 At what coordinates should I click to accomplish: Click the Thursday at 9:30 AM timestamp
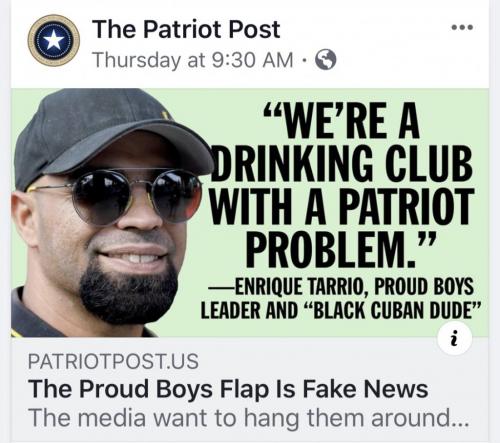coord(193,60)
